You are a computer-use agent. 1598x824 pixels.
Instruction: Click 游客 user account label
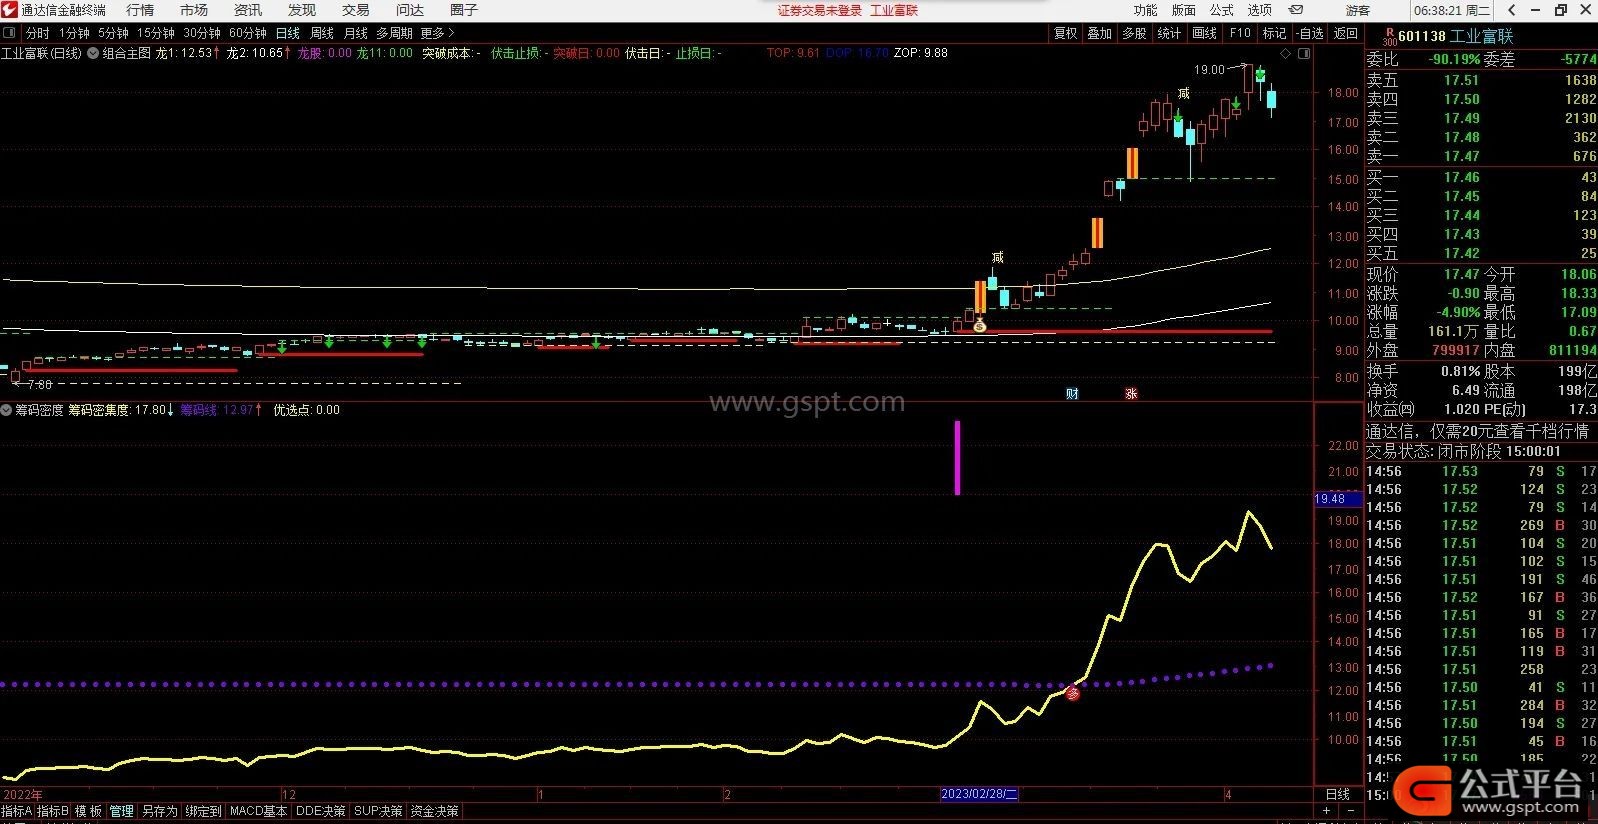(x=1358, y=10)
